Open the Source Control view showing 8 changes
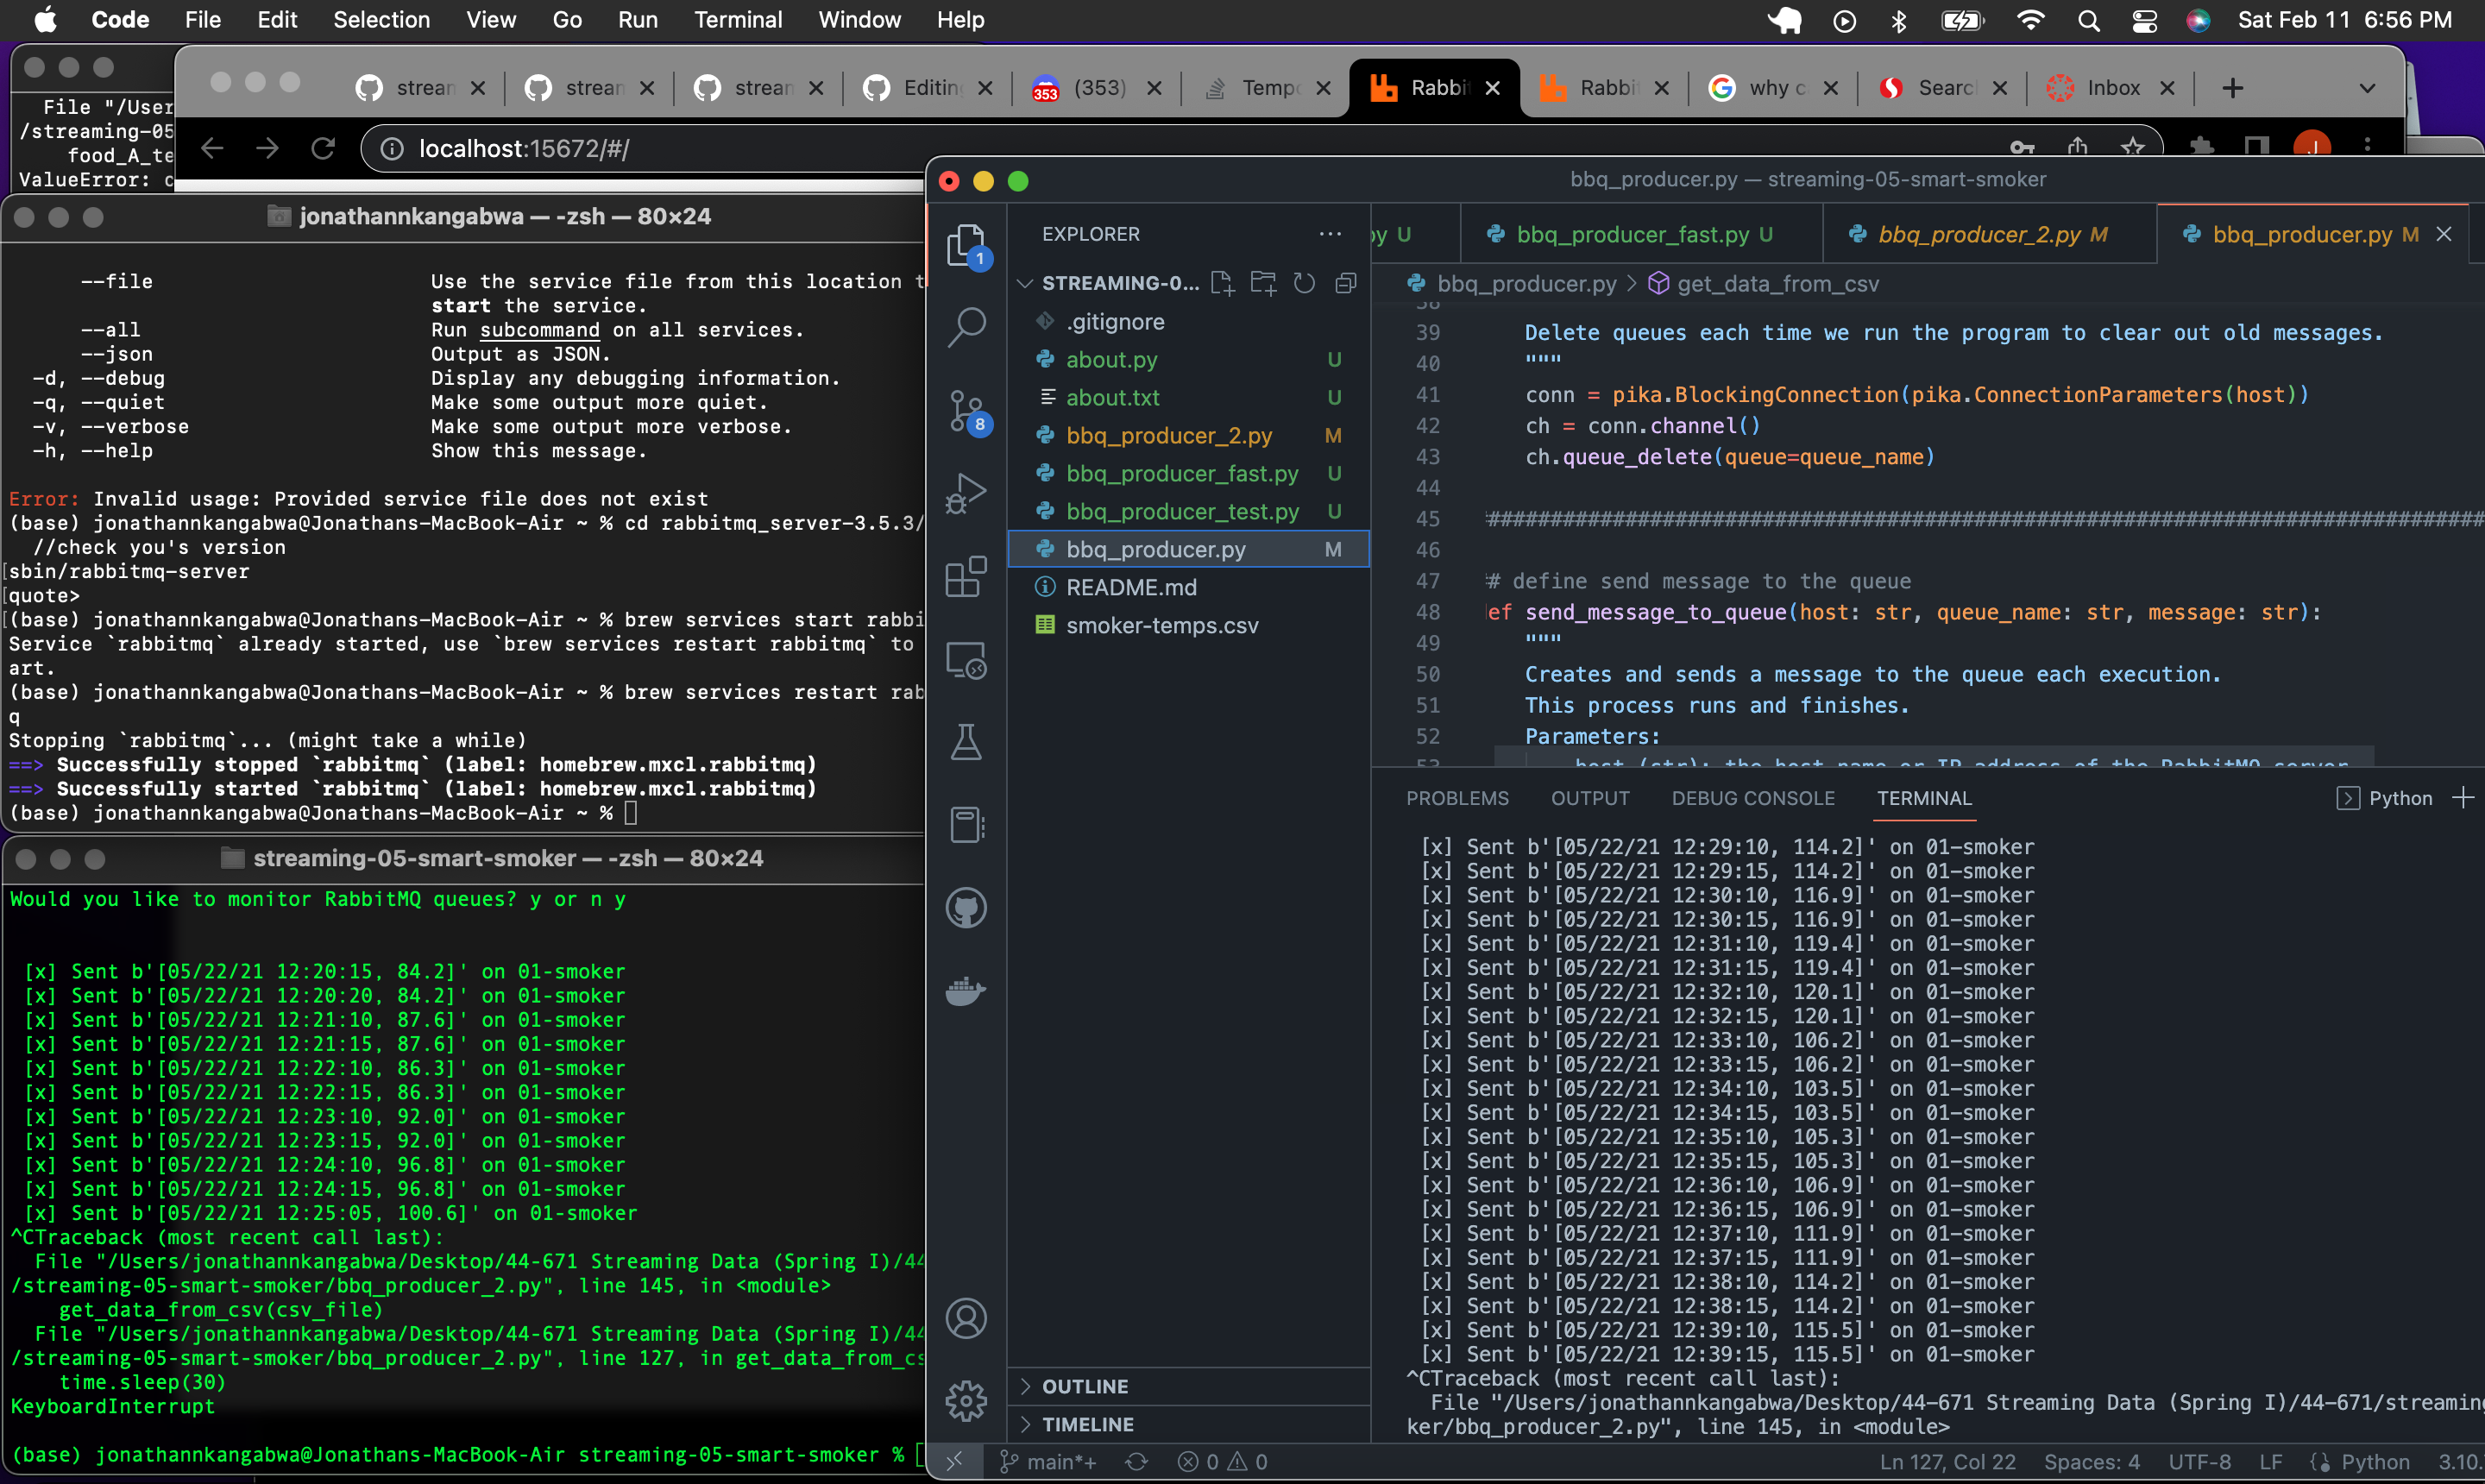The image size is (2485, 1484). 966,410
